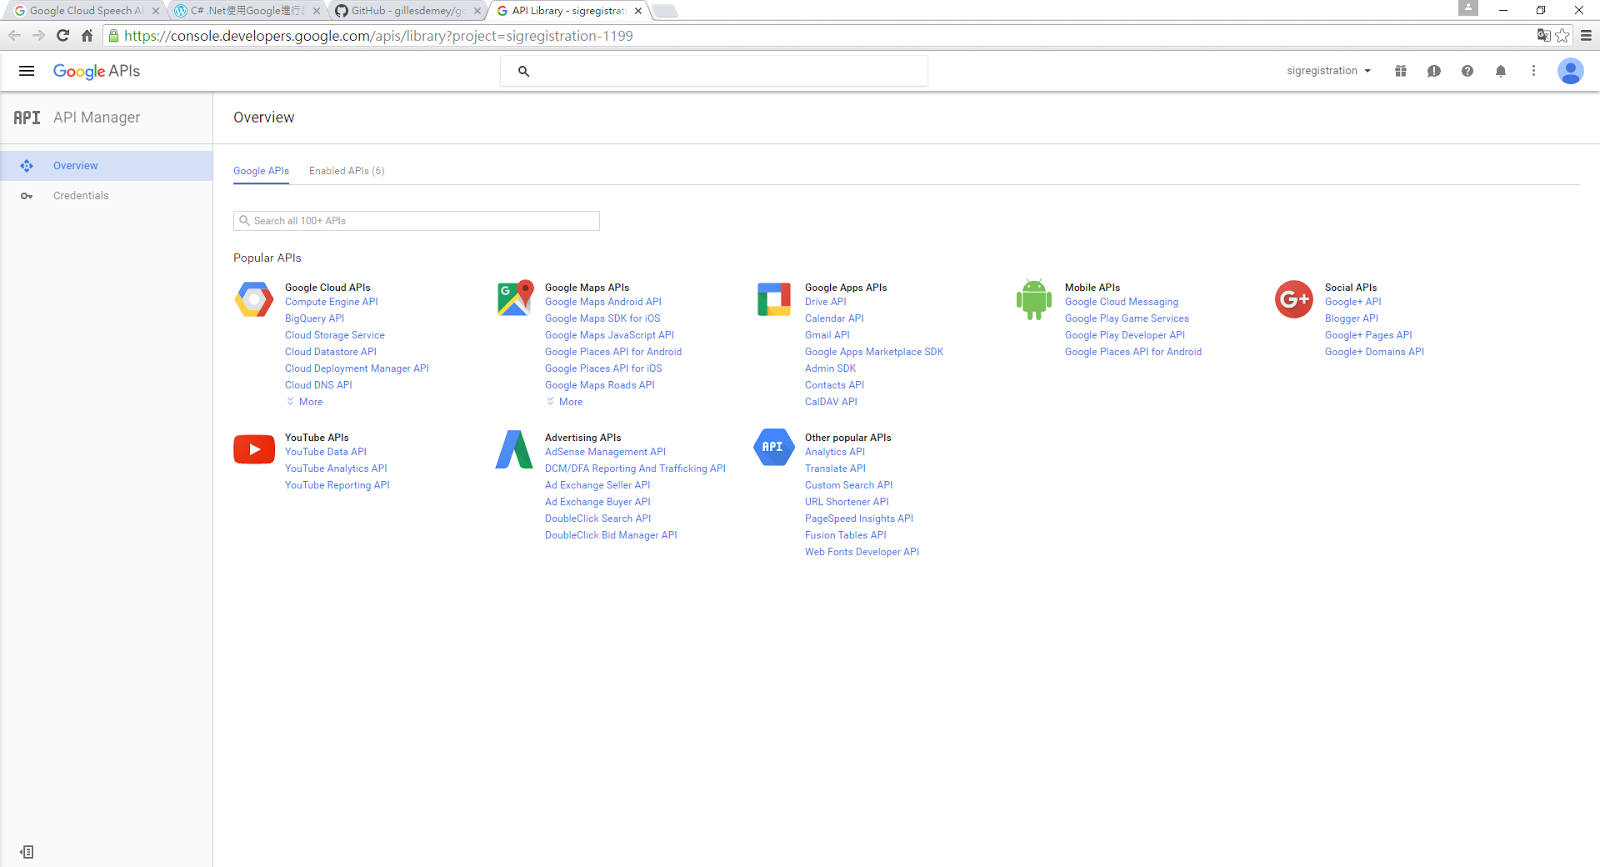Open the Compute Engine API link
This screenshot has width=1600, height=867.
(x=331, y=302)
